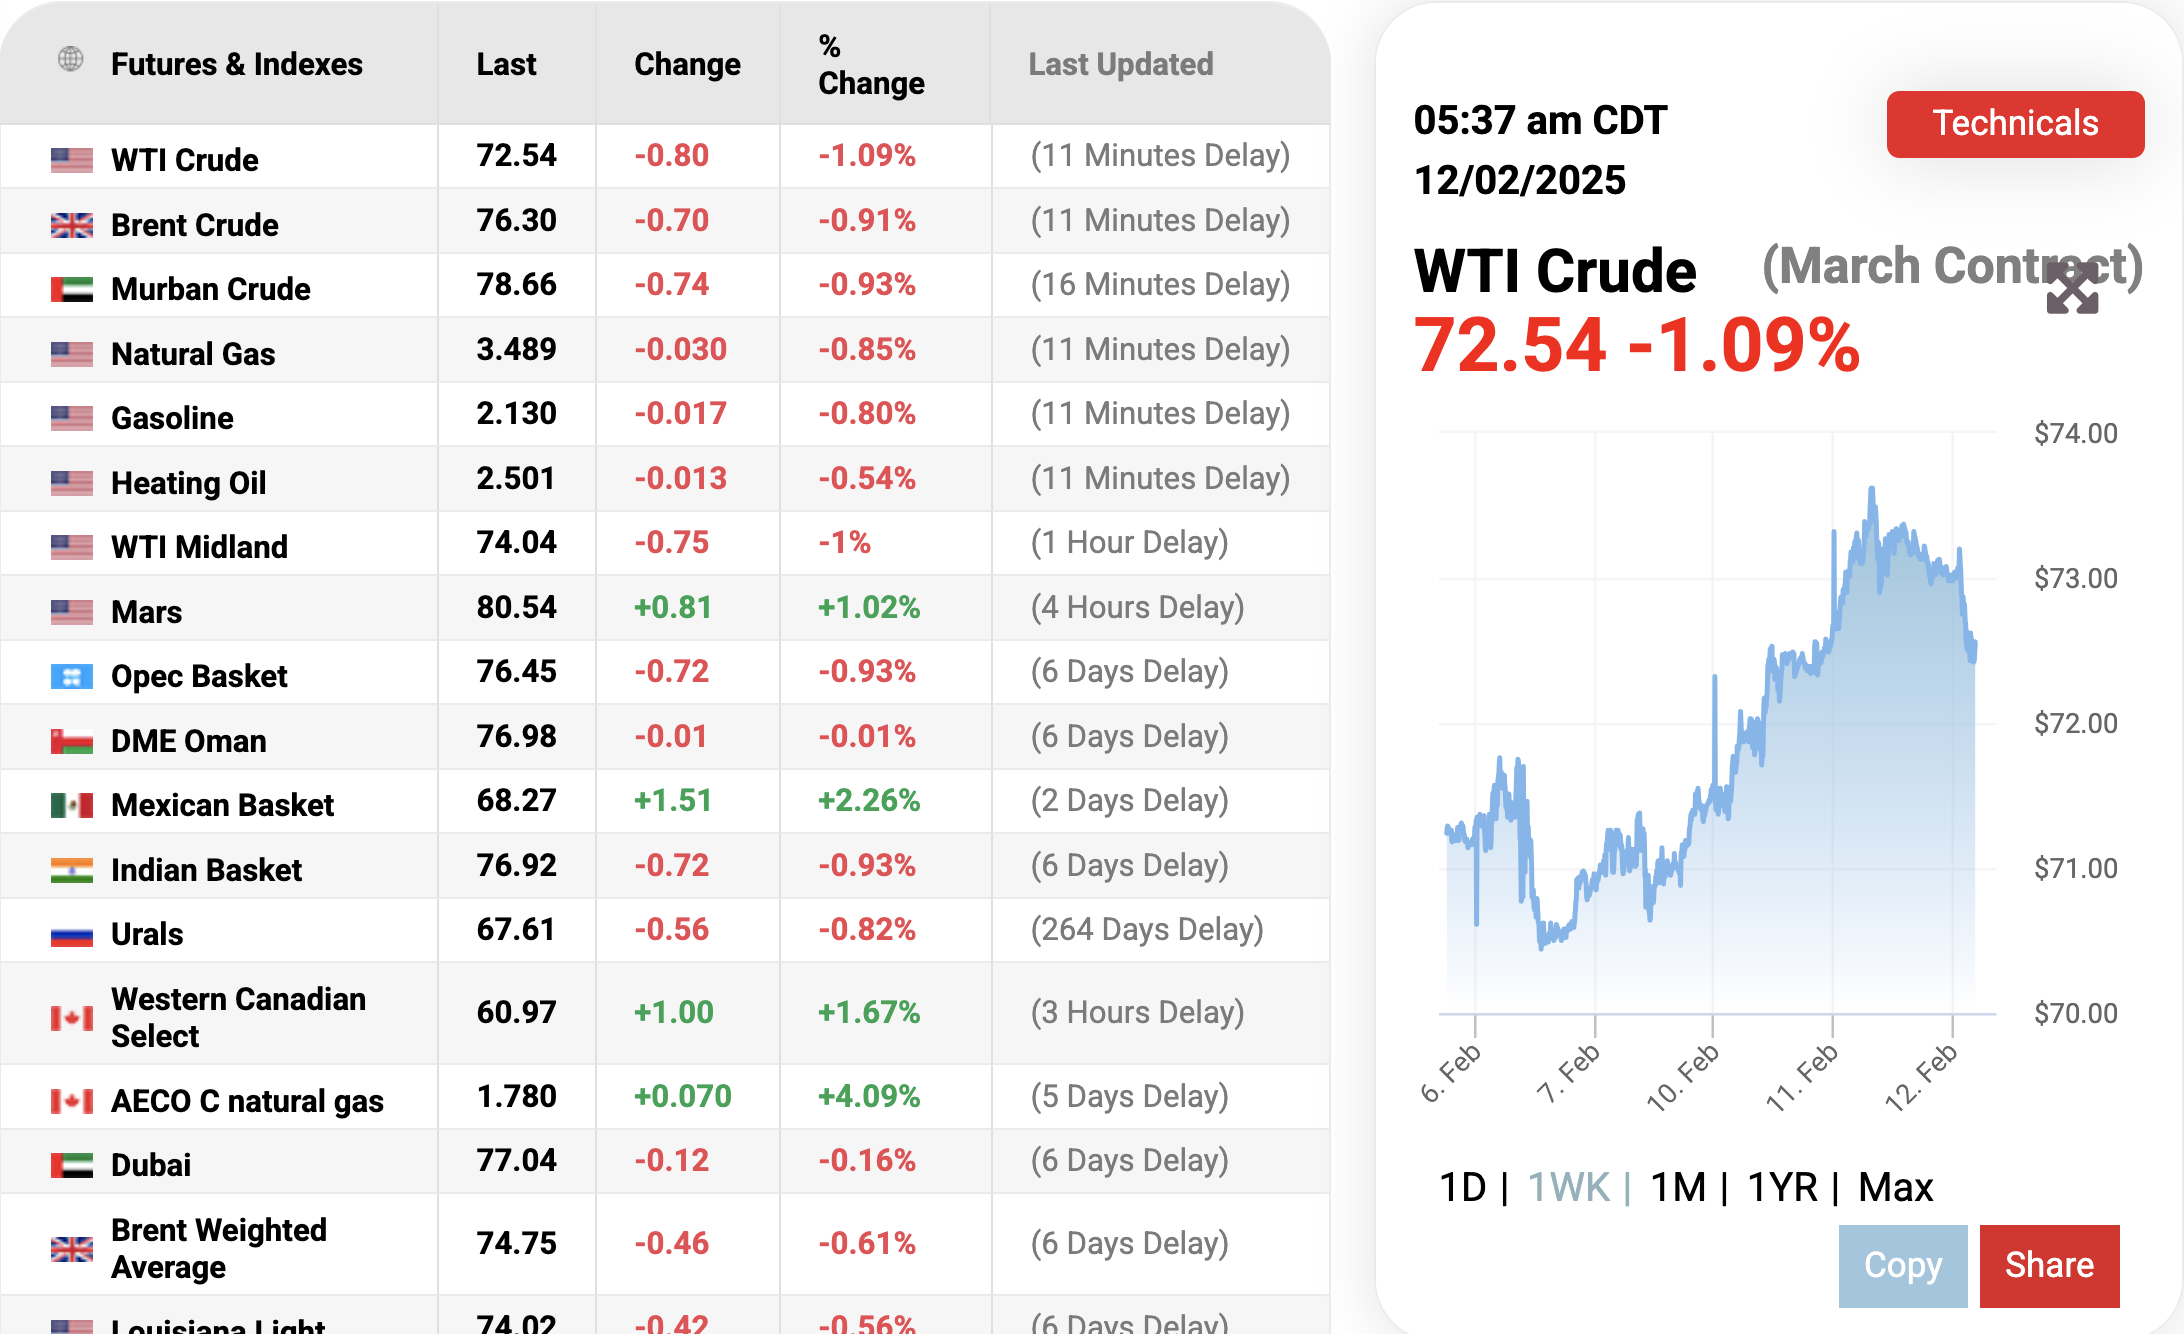
Task: Open the Natural Gas futures row
Action: 193,354
